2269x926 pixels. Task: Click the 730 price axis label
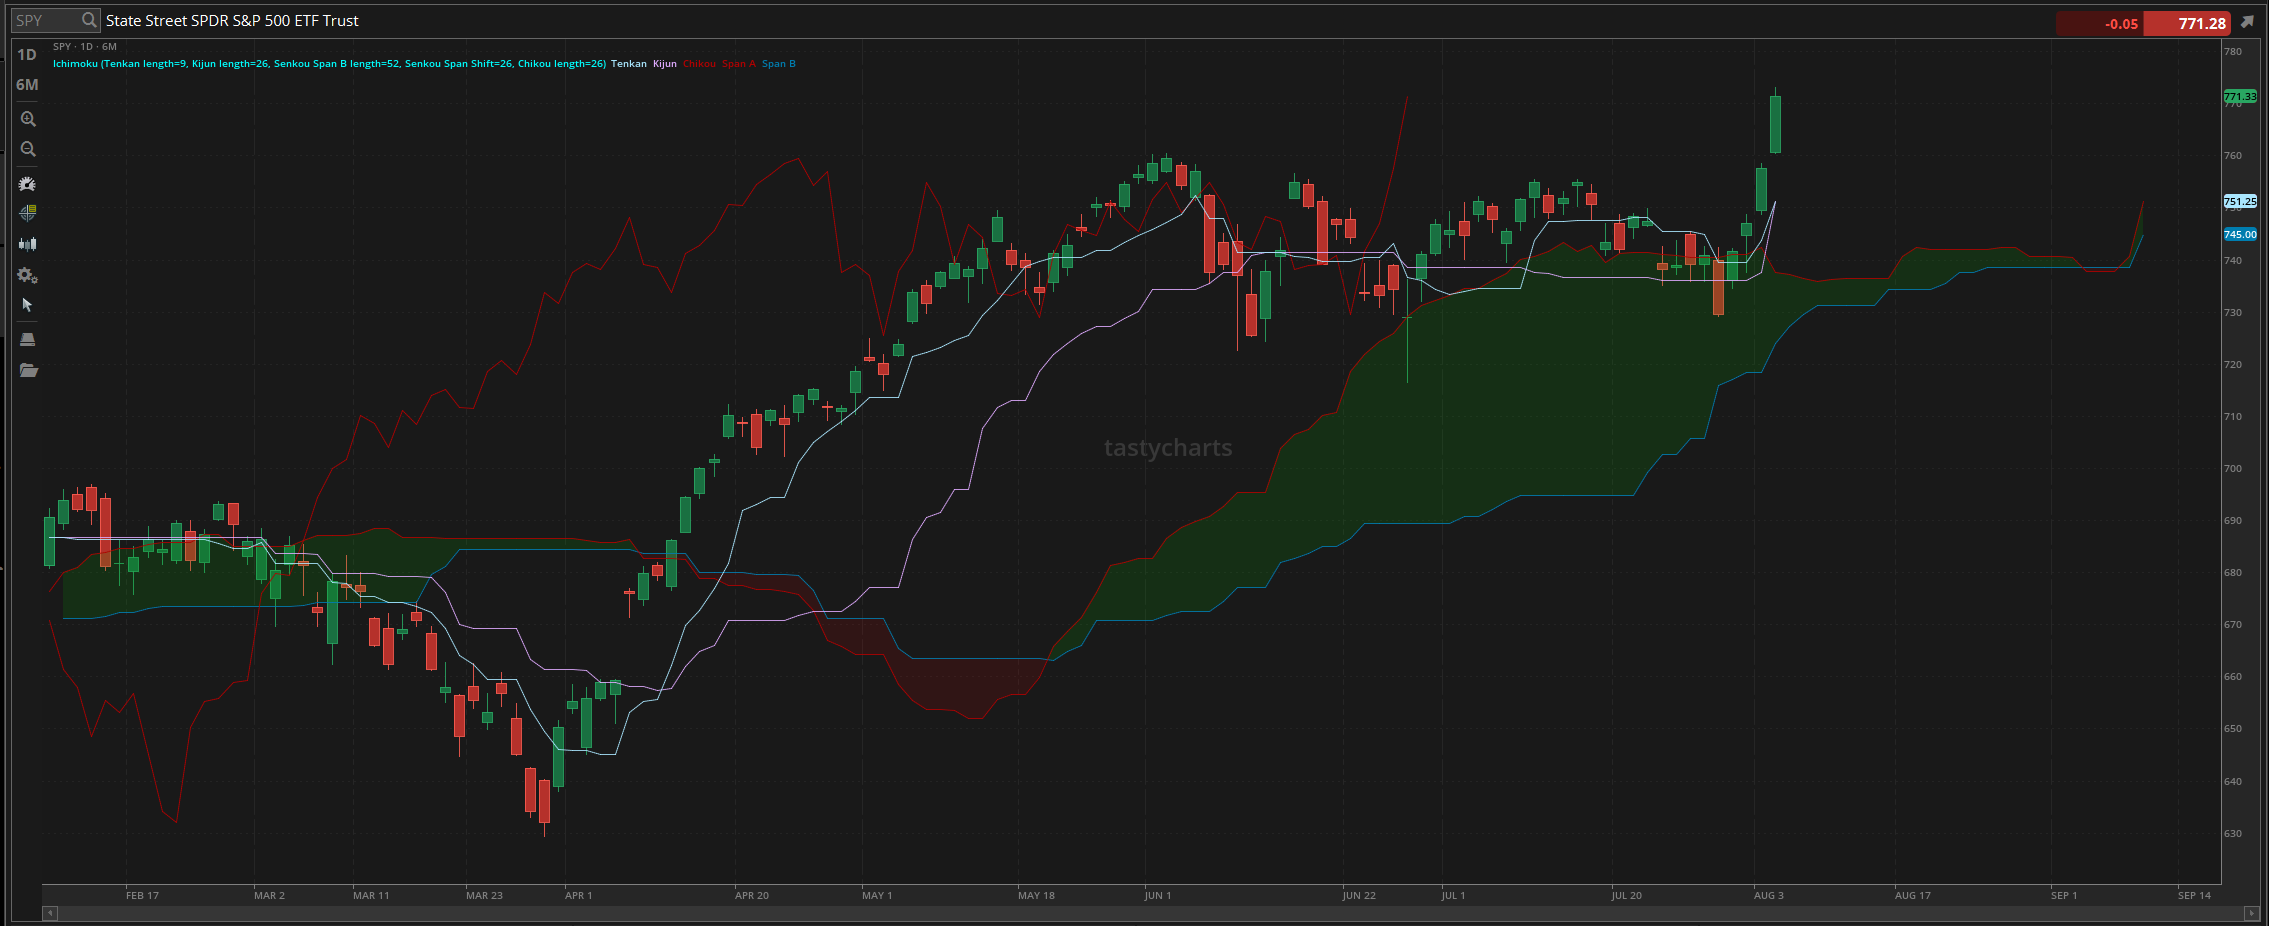point(2233,313)
